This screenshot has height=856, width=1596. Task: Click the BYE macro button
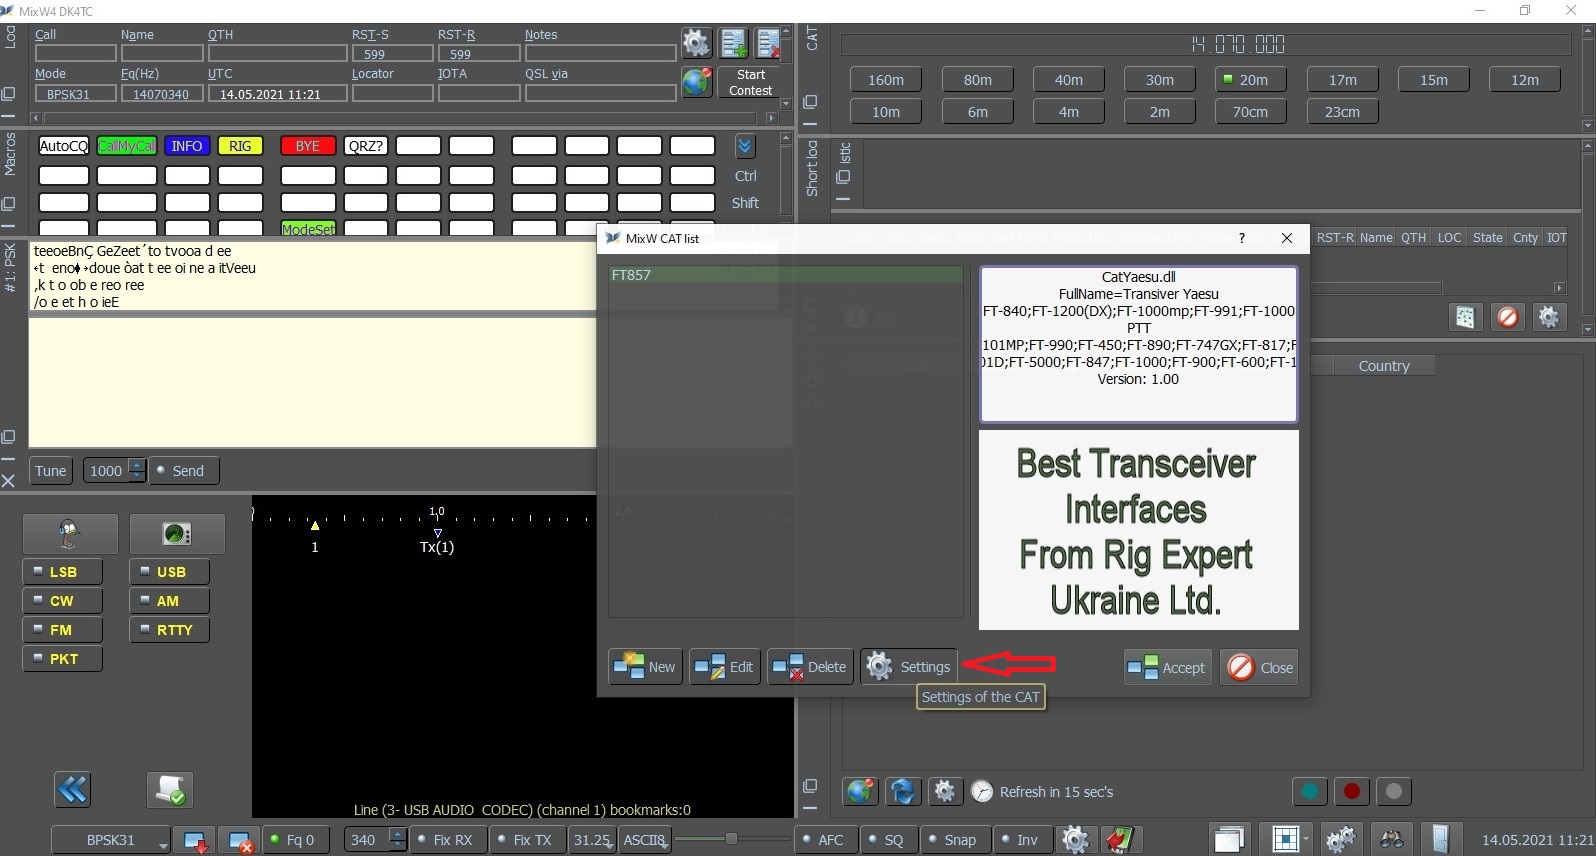pos(308,146)
